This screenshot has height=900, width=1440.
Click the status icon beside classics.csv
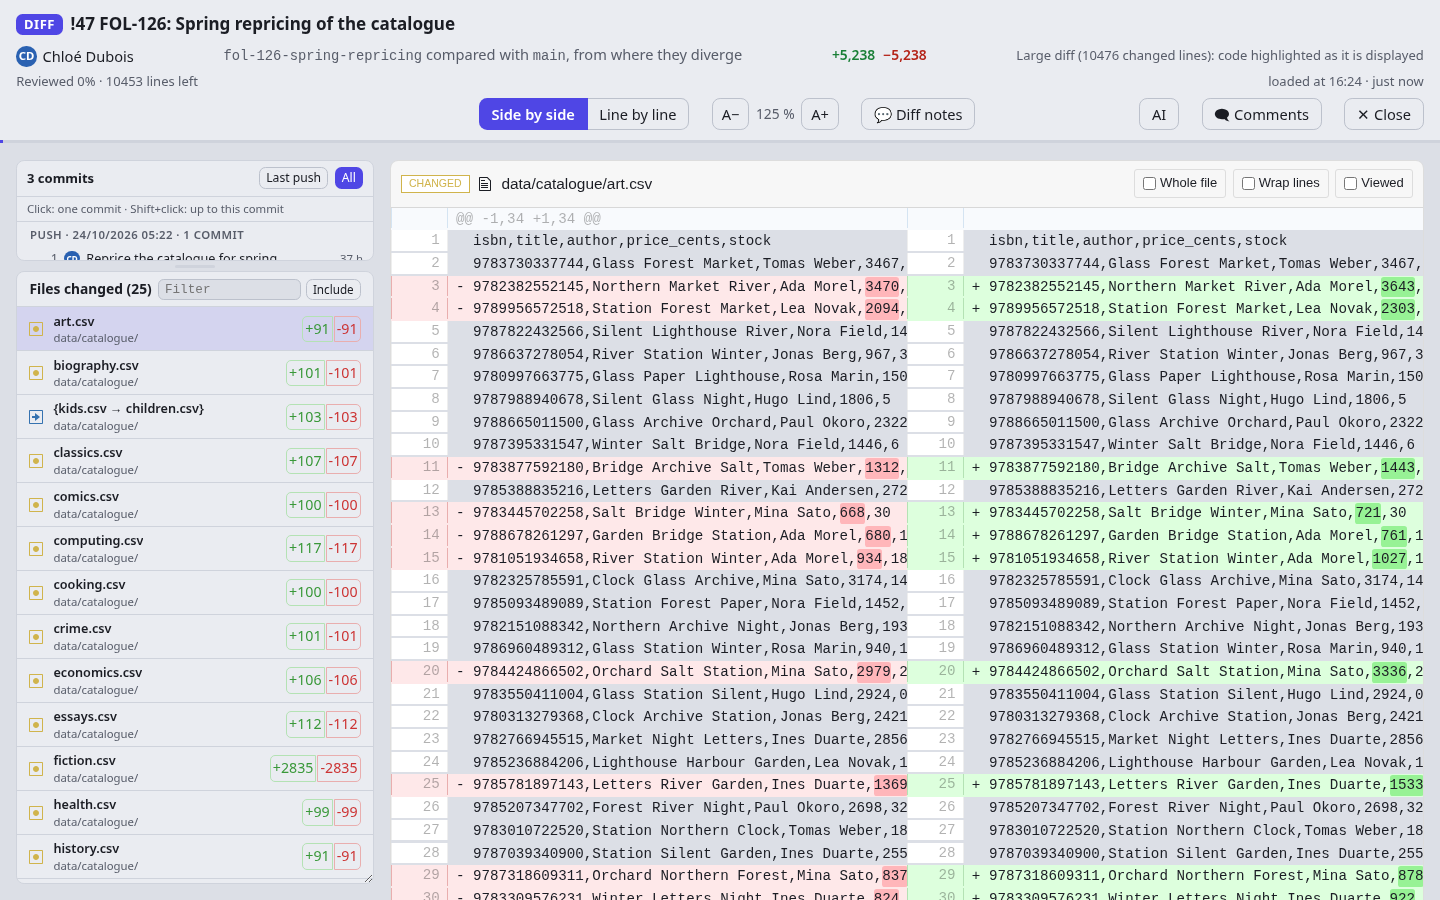coord(36,461)
